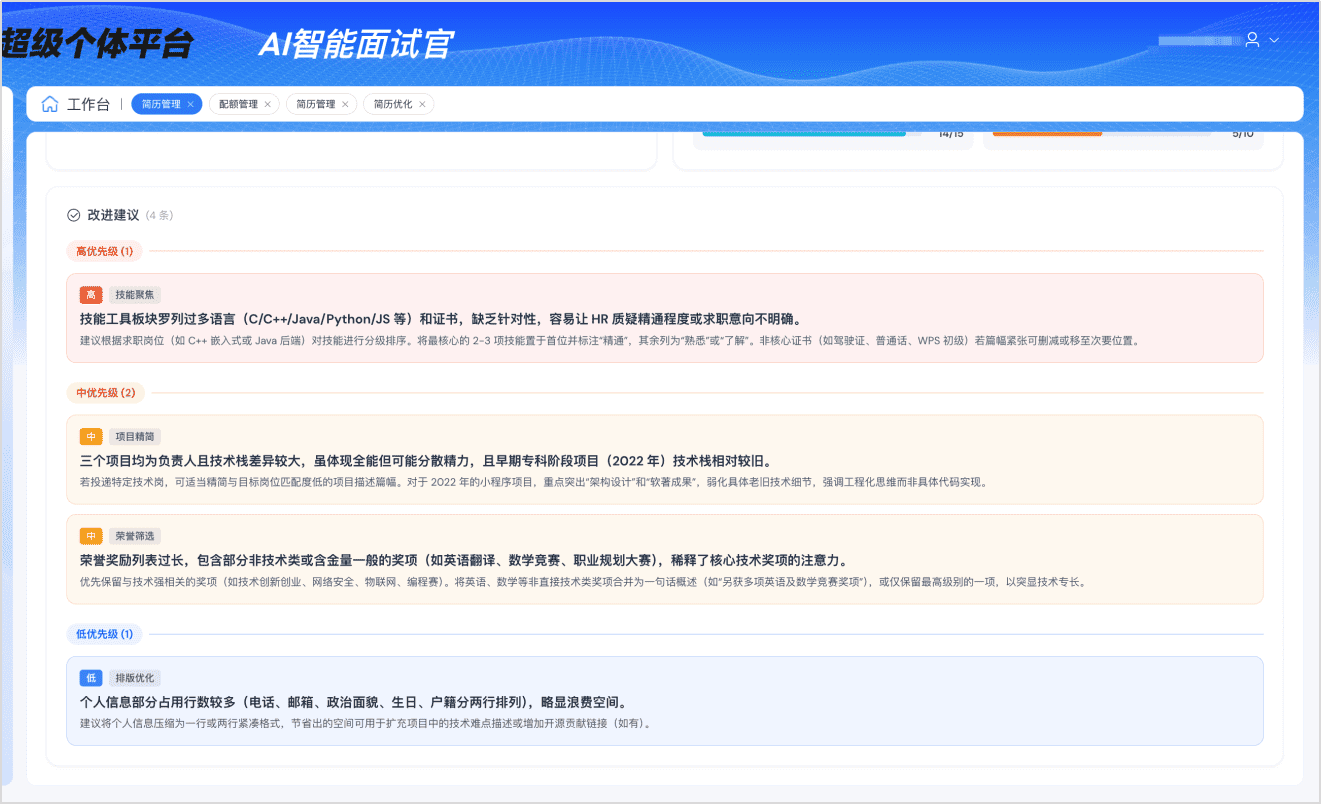The width and height of the screenshot is (1322, 806).
Task: Click the AI智能面试官 header title
Action: click(x=355, y=44)
